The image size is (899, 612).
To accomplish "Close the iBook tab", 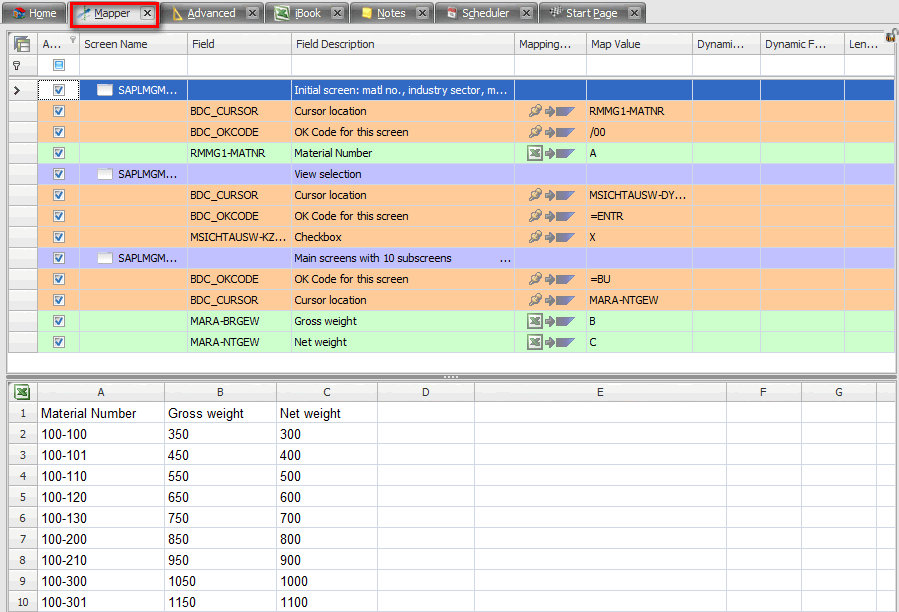I will point(337,13).
